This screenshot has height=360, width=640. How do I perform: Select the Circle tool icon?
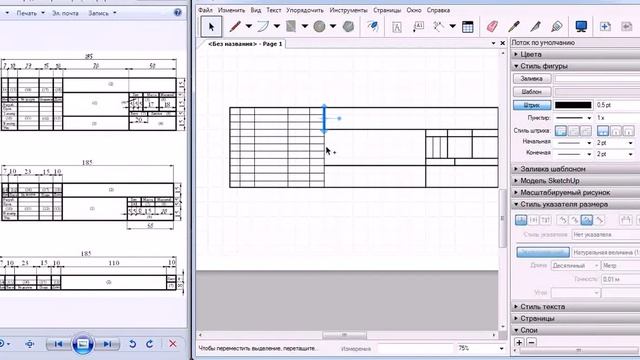pos(319,27)
